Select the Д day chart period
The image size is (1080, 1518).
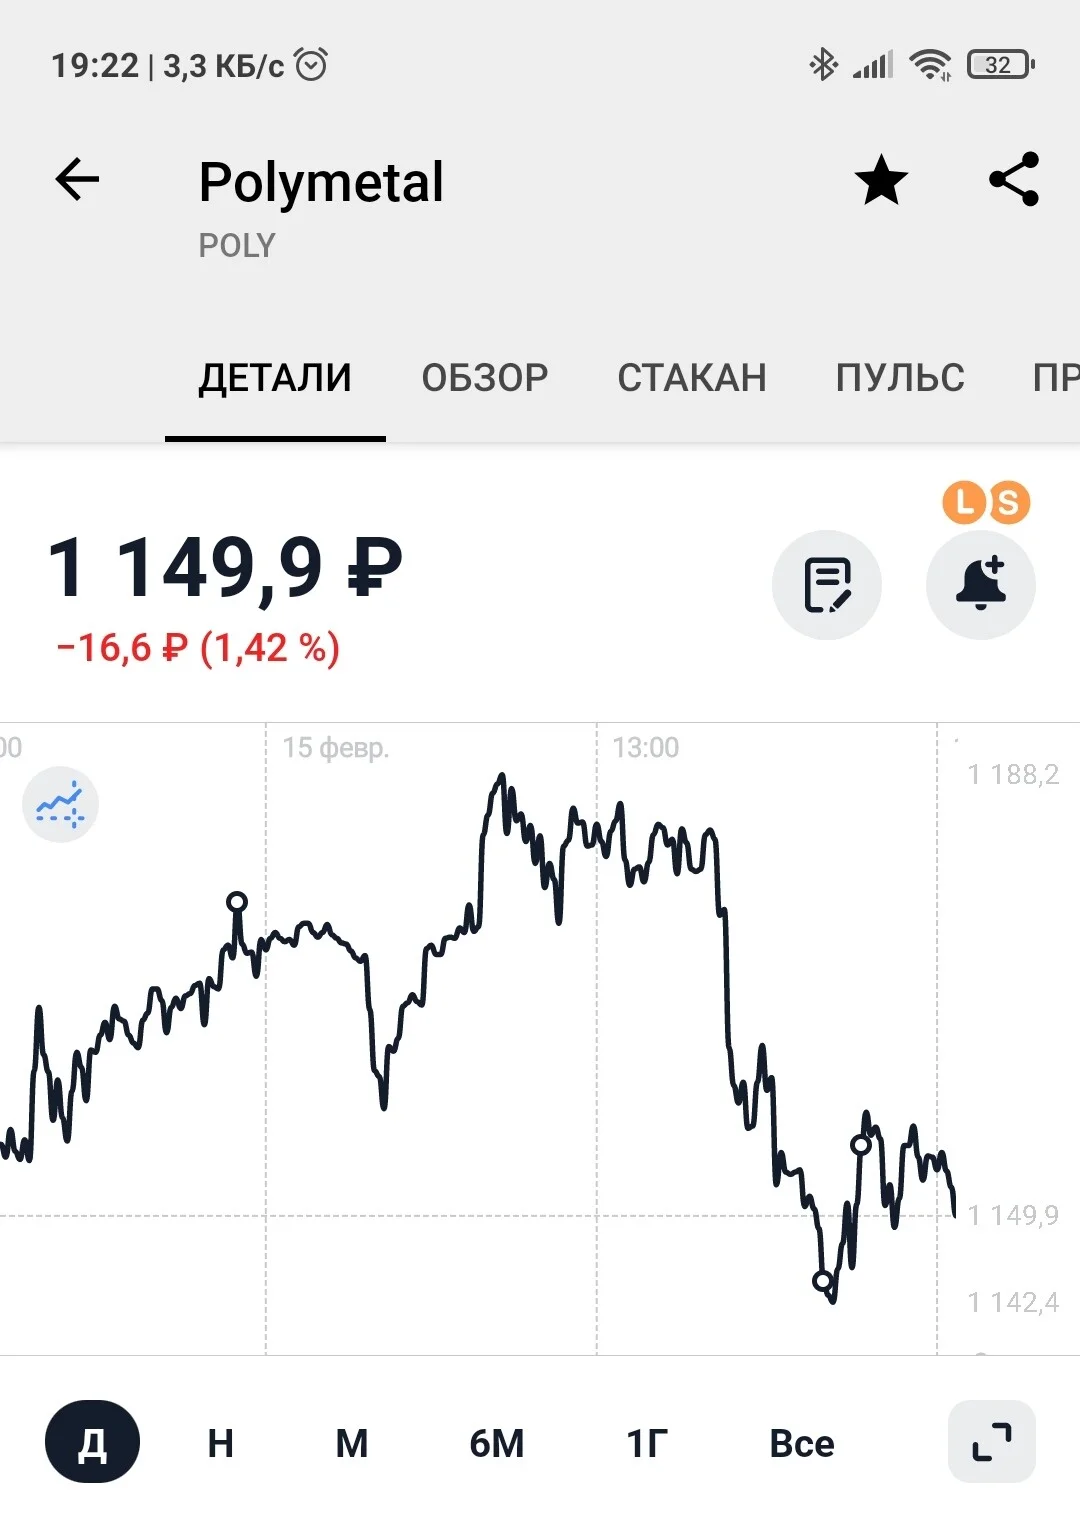92,1442
